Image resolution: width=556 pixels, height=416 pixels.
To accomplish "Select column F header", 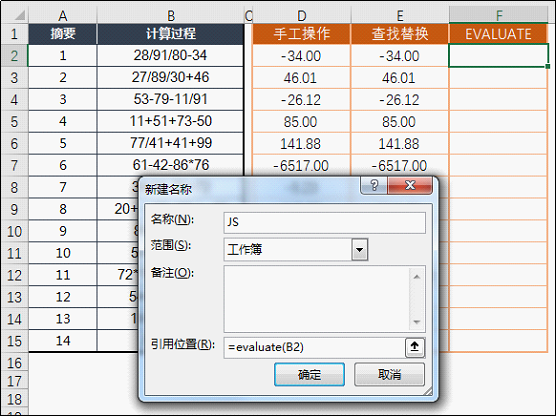I will 499,16.
